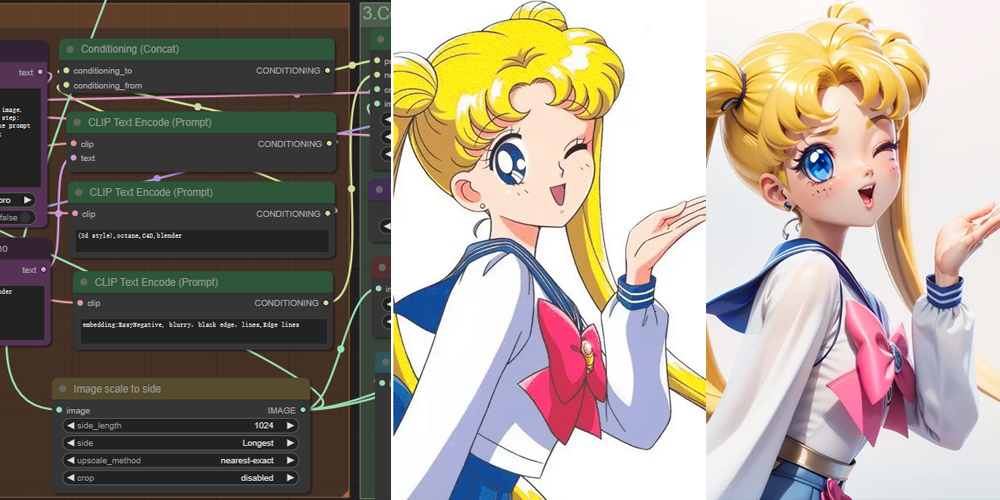Click the right arrow beside 'oro' on purple node
Screen dimensions: 1000x500
click(x=27, y=200)
